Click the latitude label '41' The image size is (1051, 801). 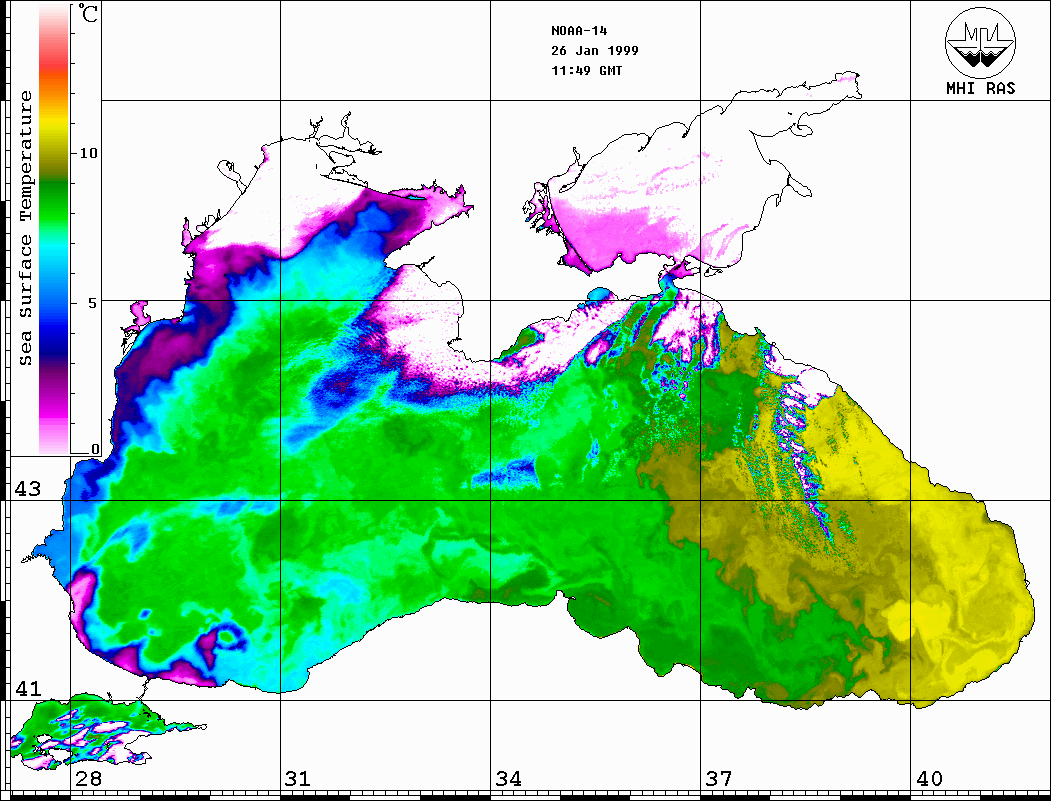tap(28, 689)
